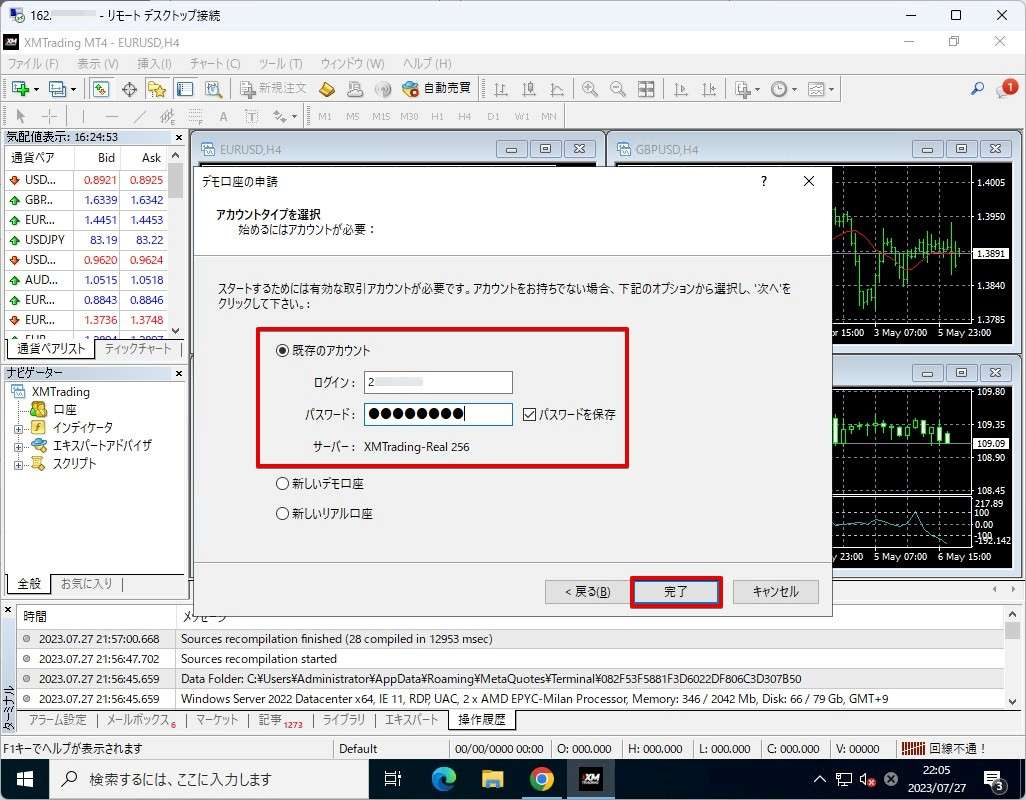Open Microsoft Edge from the taskbar
The image size is (1026, 800).
tap(444, 779)
